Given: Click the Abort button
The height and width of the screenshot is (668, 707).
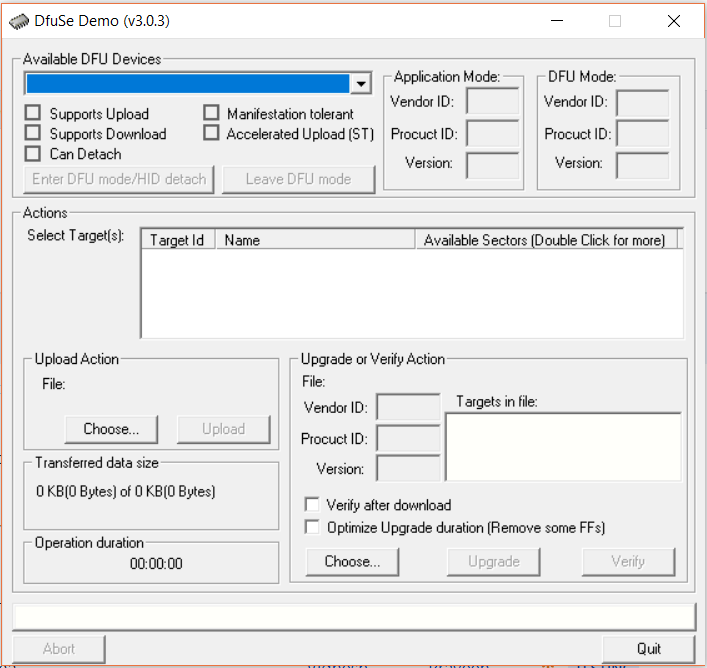Looking at the screenshot, I should pos(59,649).
